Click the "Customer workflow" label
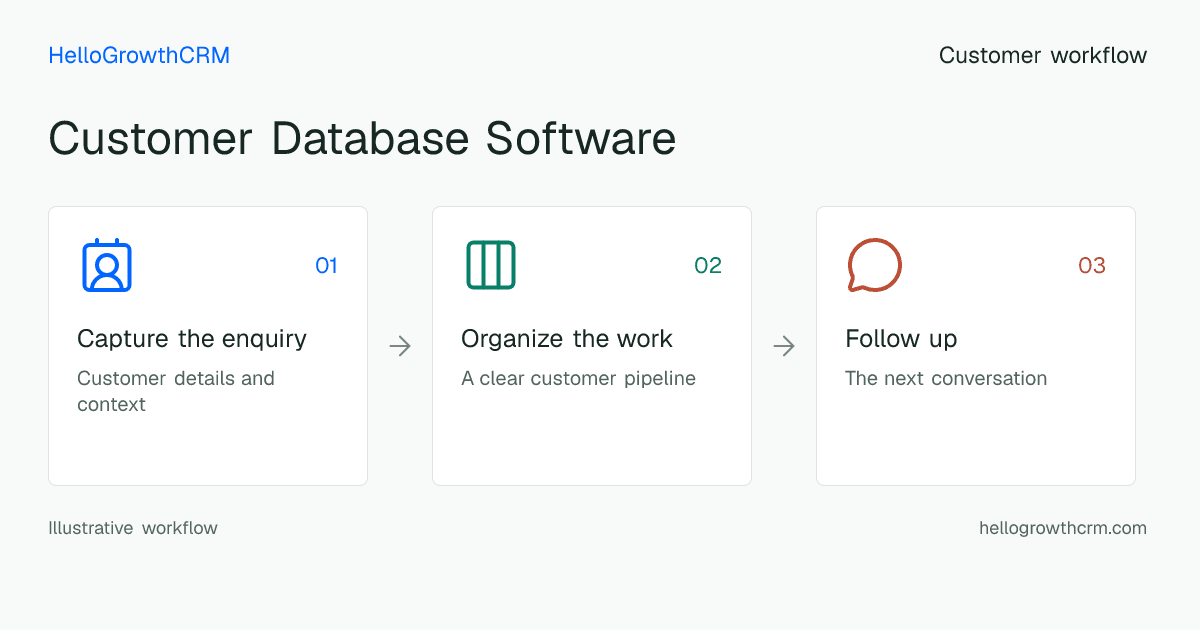The image size is (1200, 630). tap(1043, 56)
